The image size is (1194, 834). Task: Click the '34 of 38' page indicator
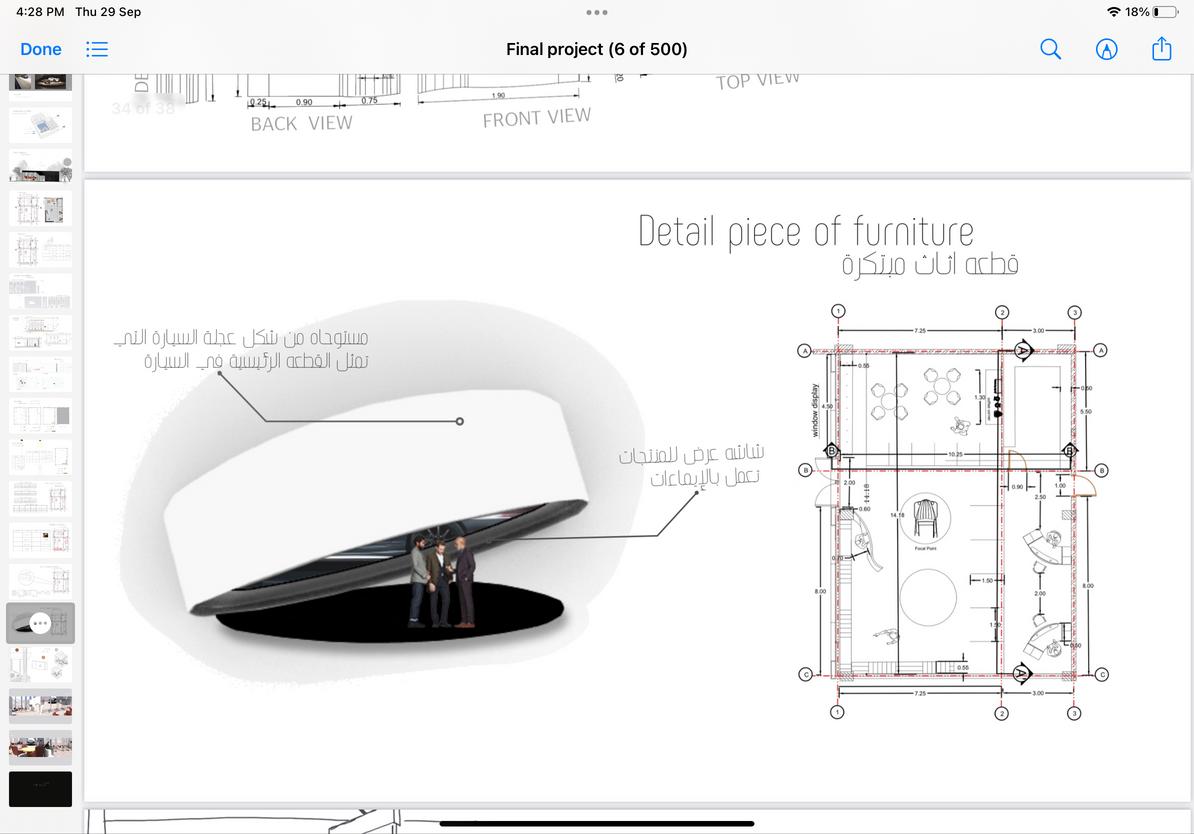(x=143, y=108)
